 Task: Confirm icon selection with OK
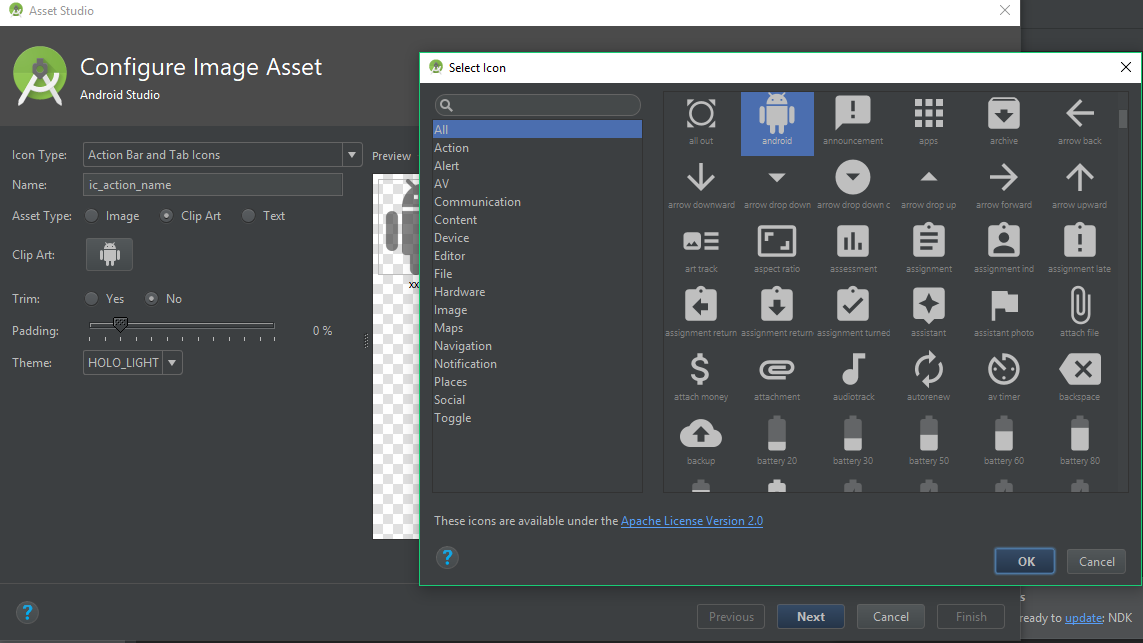(1025, 561)
